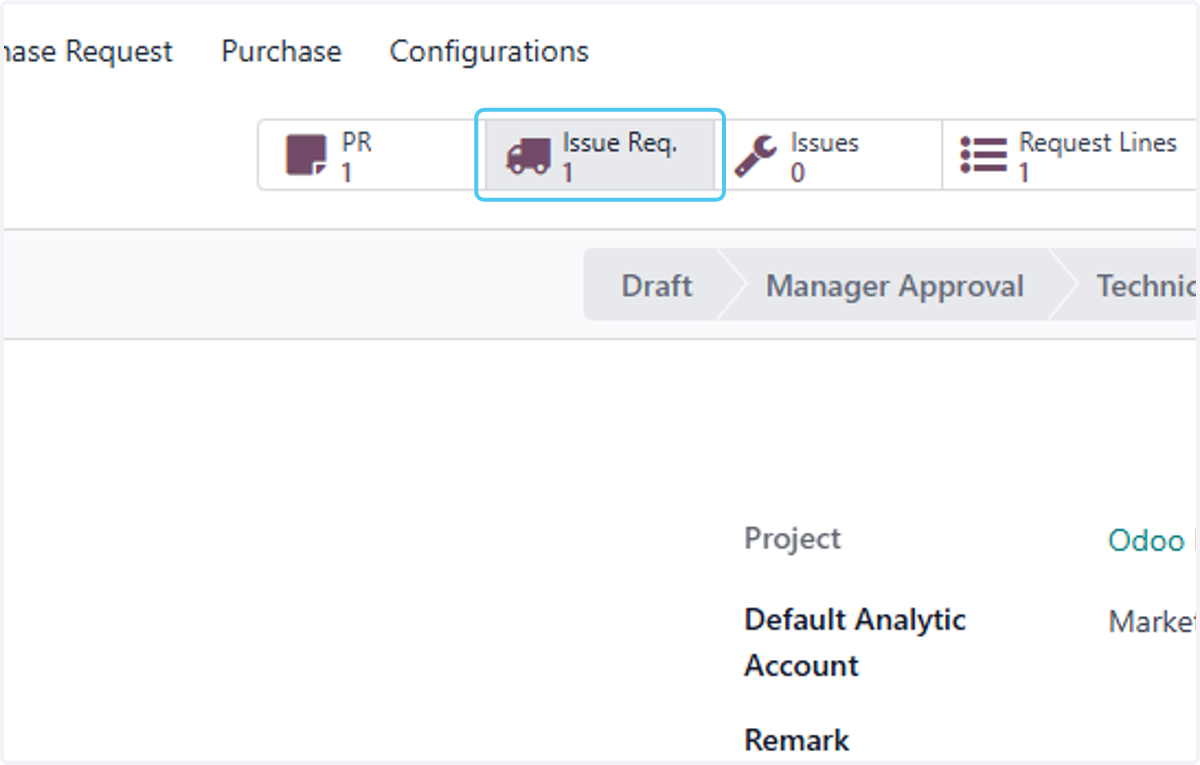Image resolution: width=1200 pixels, height=765 pixels.
Task: Select the Draft stage in status bar
Action: click(x=657, y=286)
